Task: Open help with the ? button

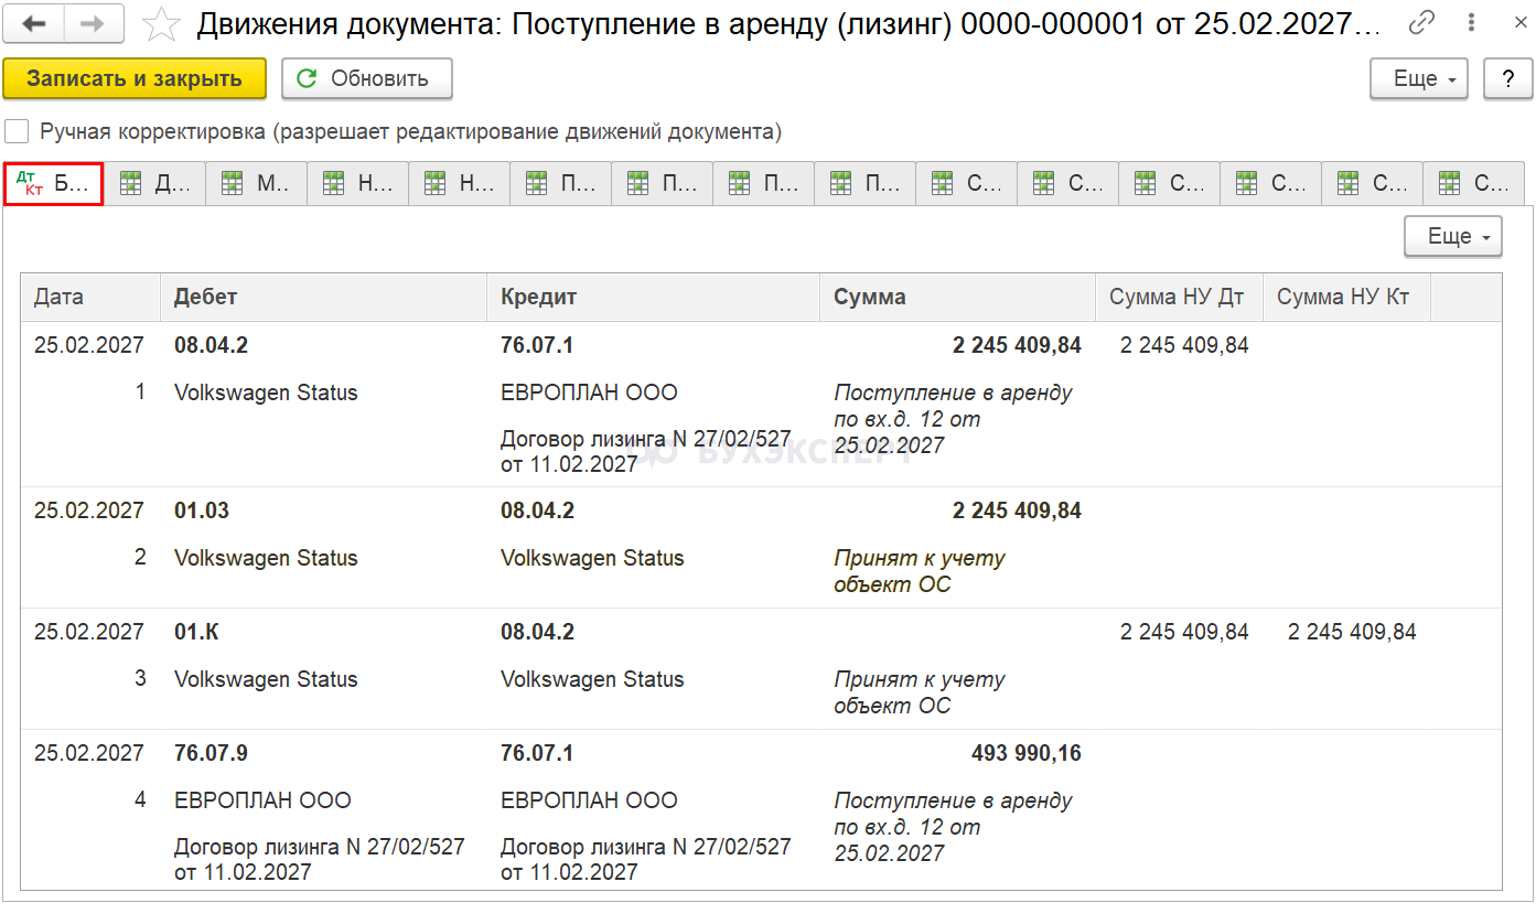Action: [x=1508, y=78]
